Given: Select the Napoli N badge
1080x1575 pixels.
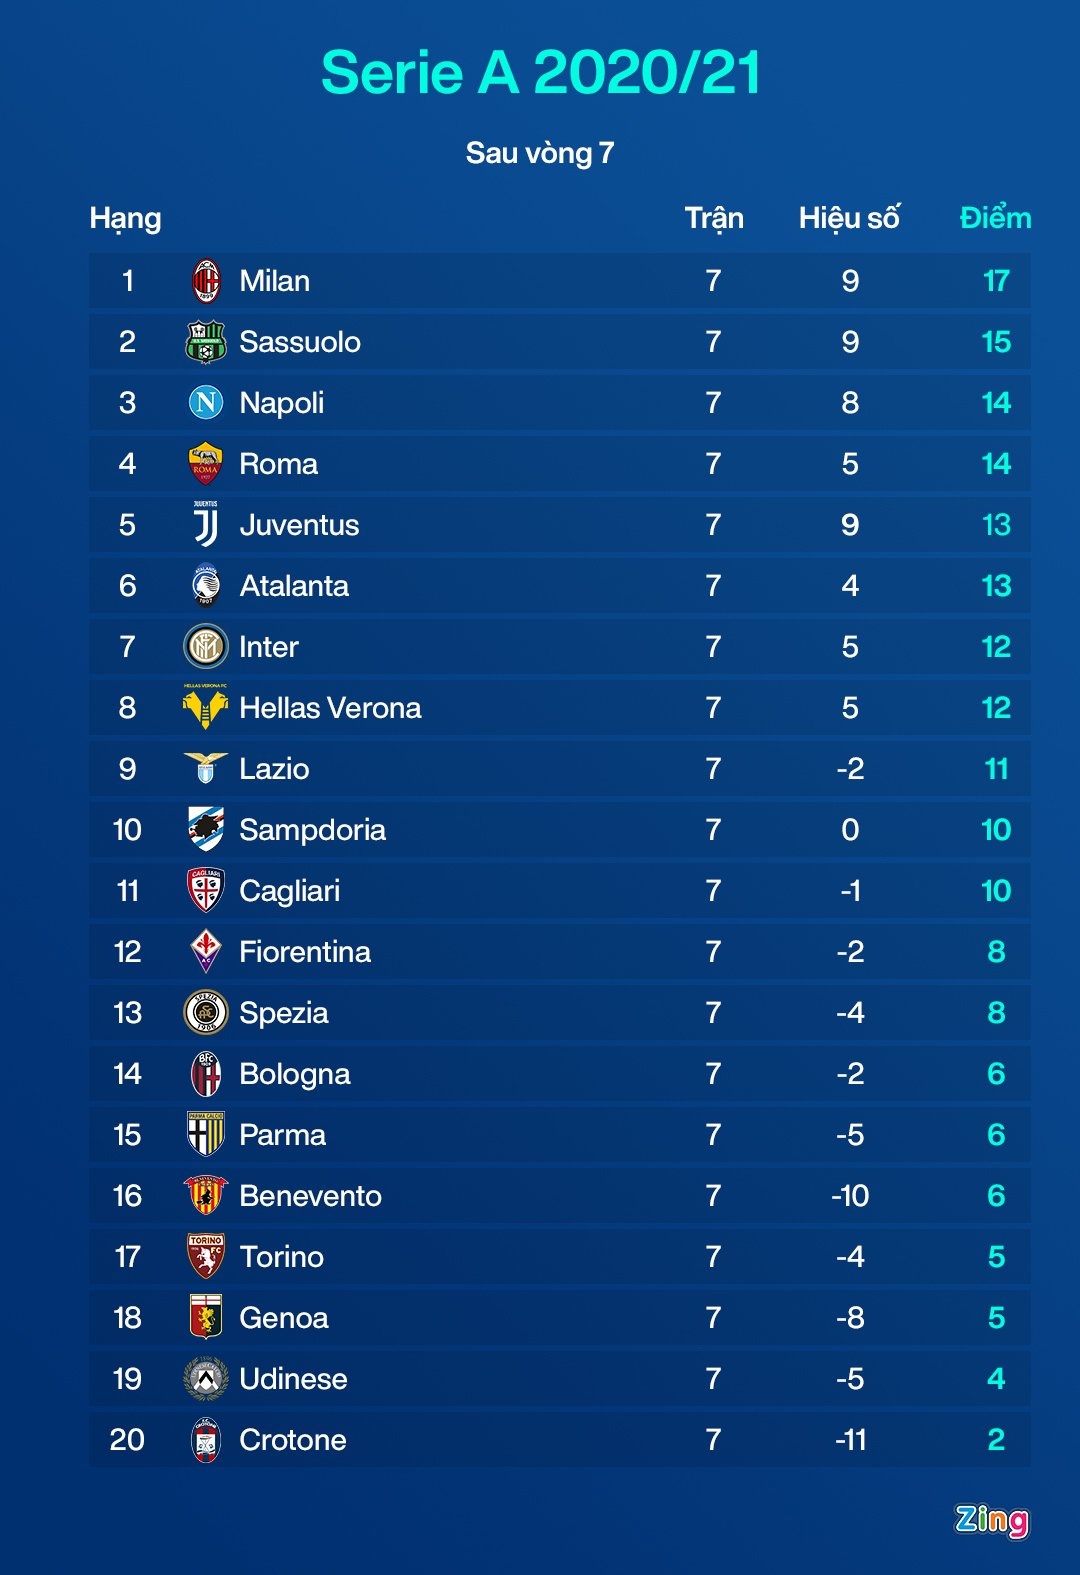Looking at the screenshot, I should (206, 403).
